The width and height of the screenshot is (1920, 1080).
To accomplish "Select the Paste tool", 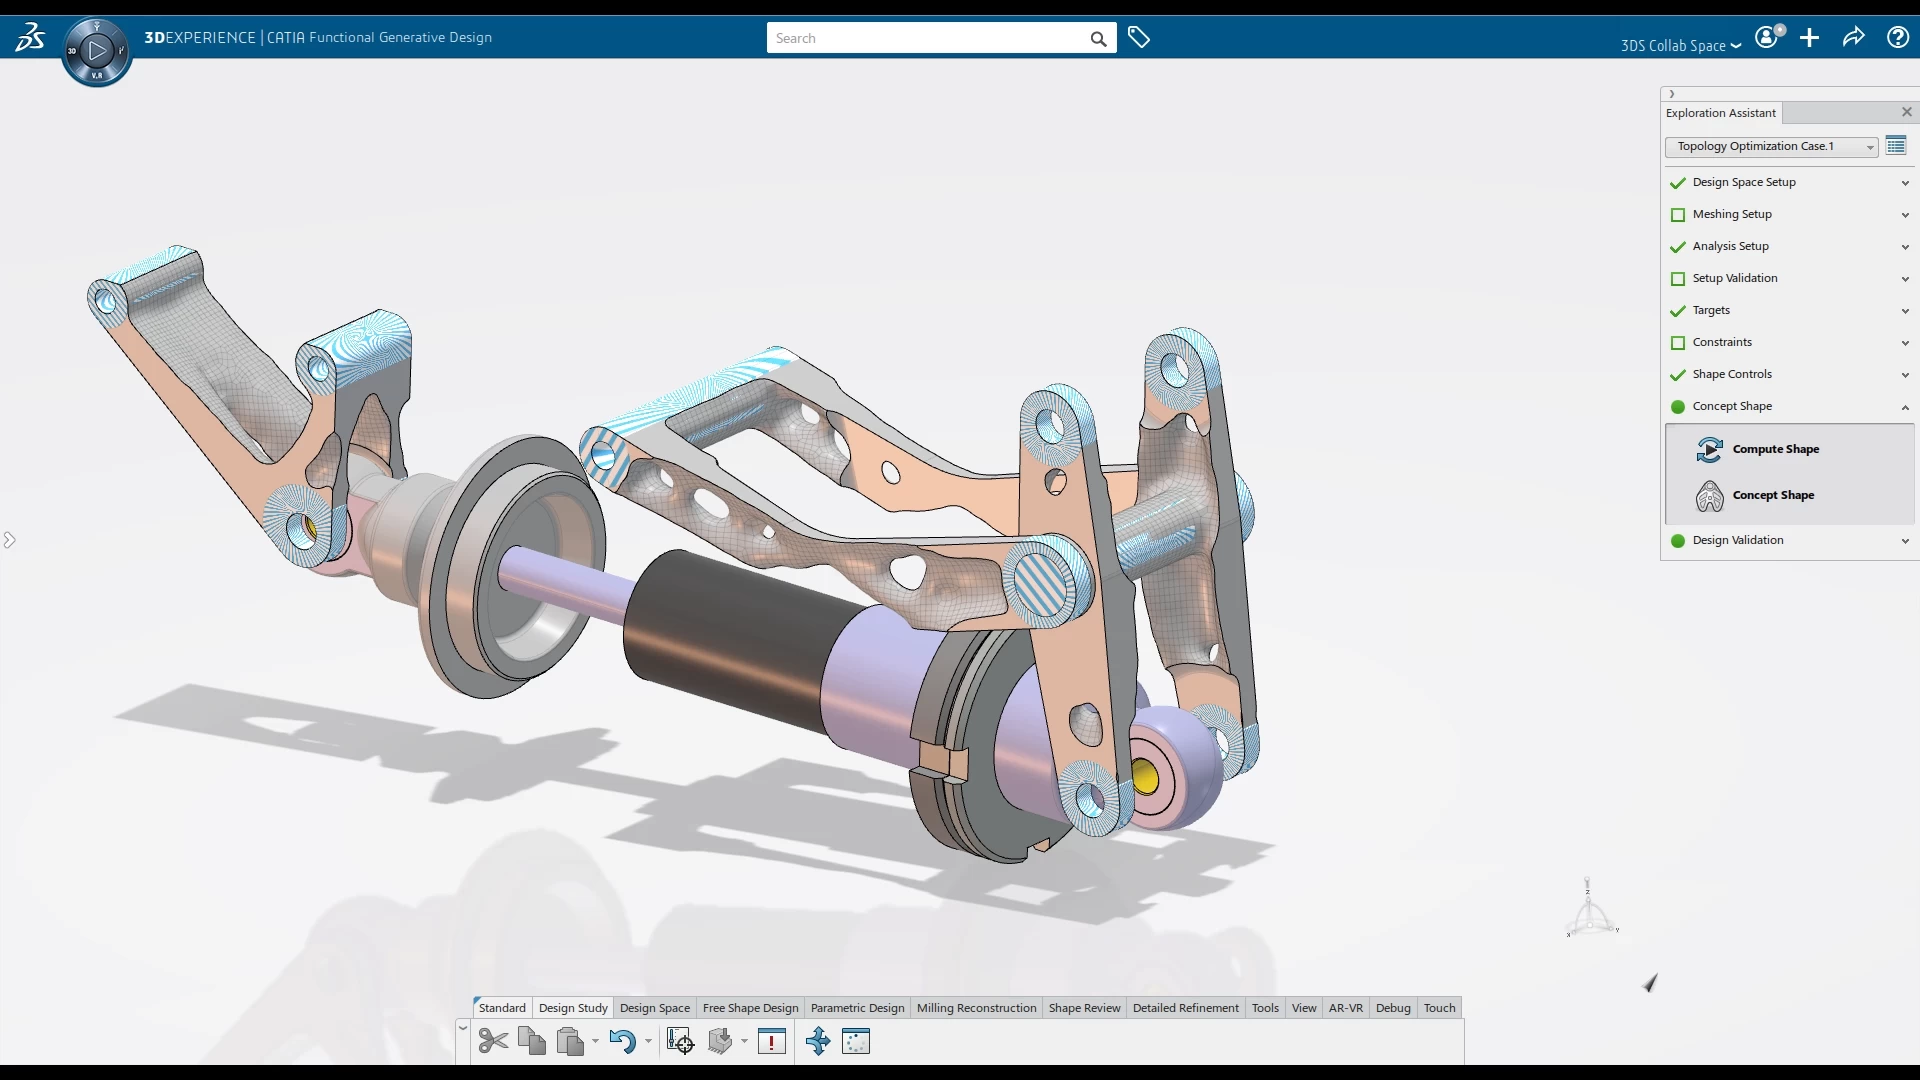I will tap(570, 1040).
